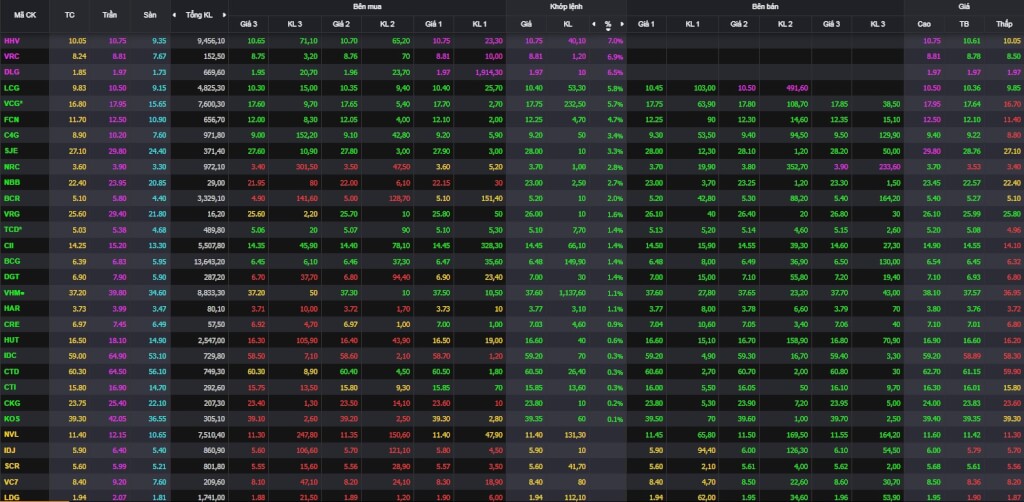Click CII buy volume 328,30
The height and width of the screenshot is (502, 1024).
(x=492, y=245)
